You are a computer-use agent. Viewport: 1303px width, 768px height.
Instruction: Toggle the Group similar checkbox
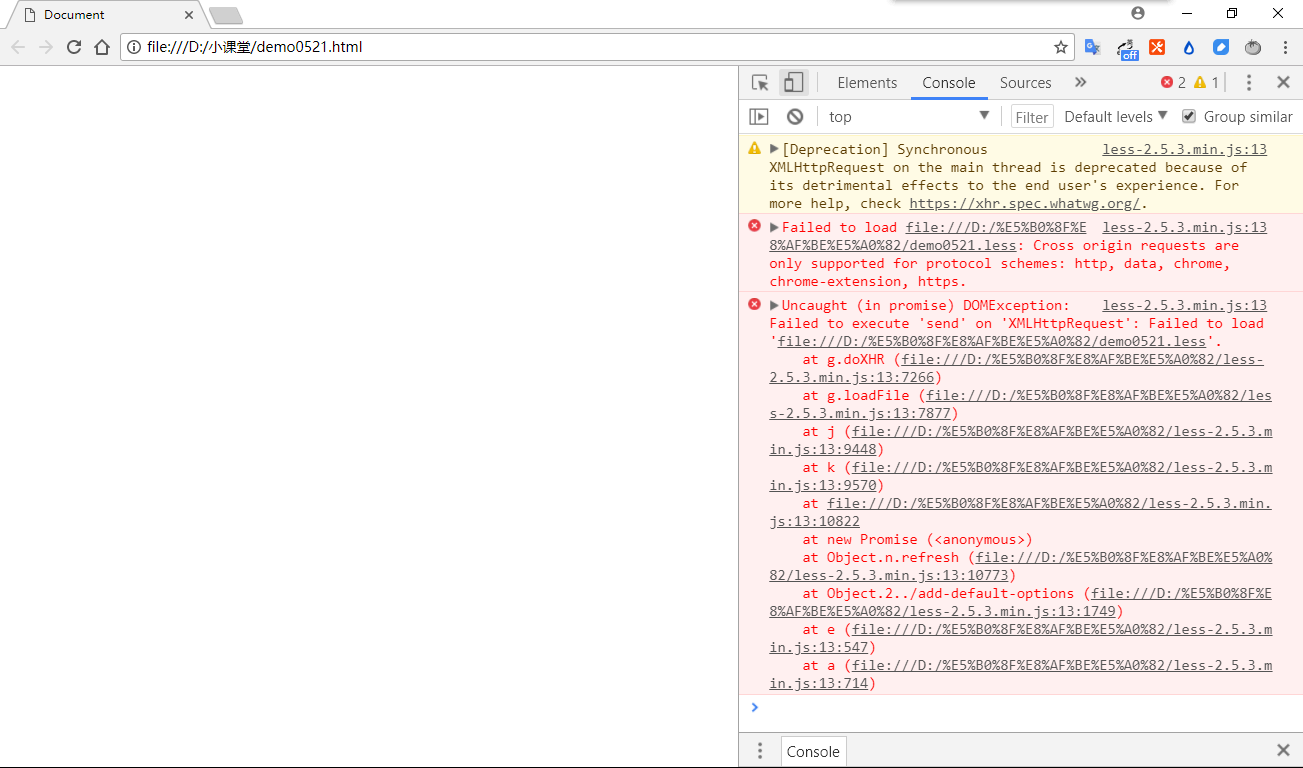point(1189,116)
